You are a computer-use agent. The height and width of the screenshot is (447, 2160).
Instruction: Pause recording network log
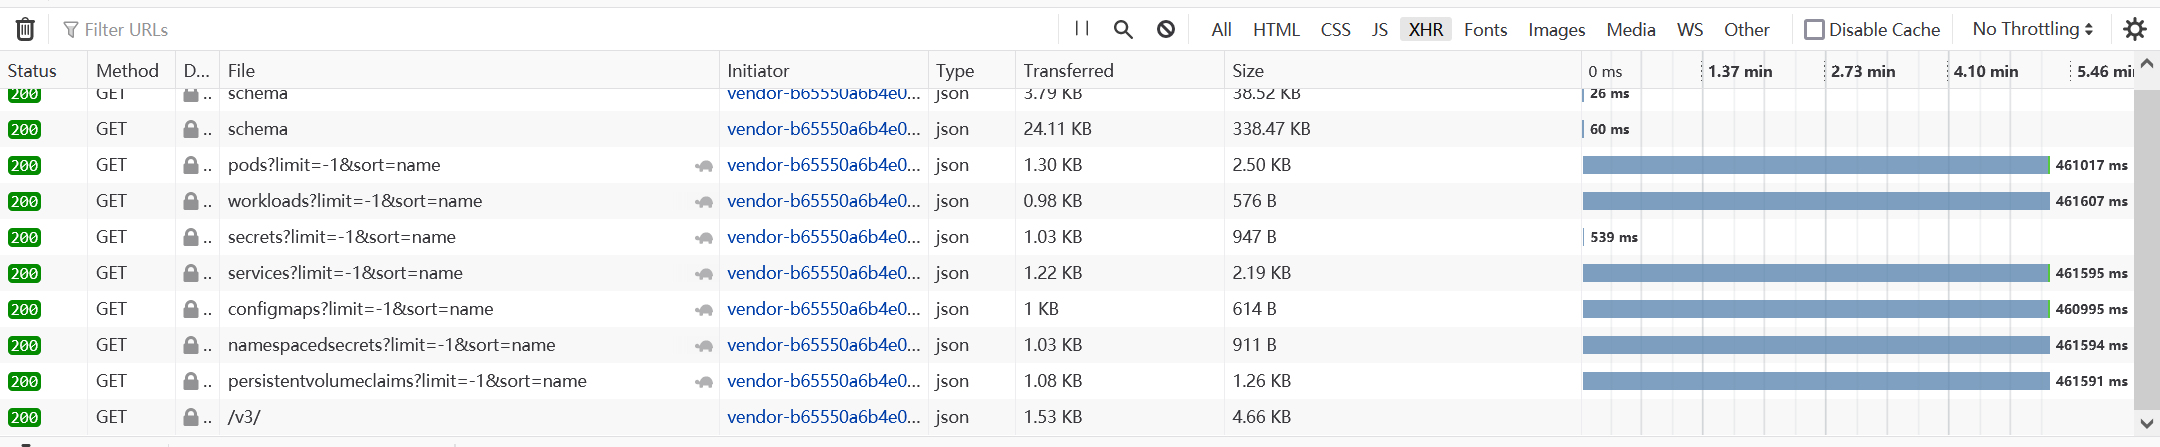click(1082, 29)
